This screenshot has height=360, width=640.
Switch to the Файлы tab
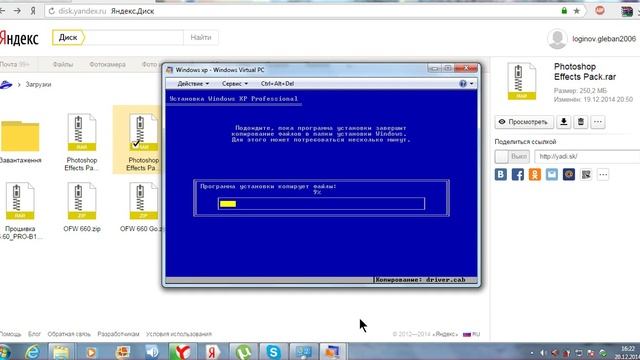click(x=62, y=64)
